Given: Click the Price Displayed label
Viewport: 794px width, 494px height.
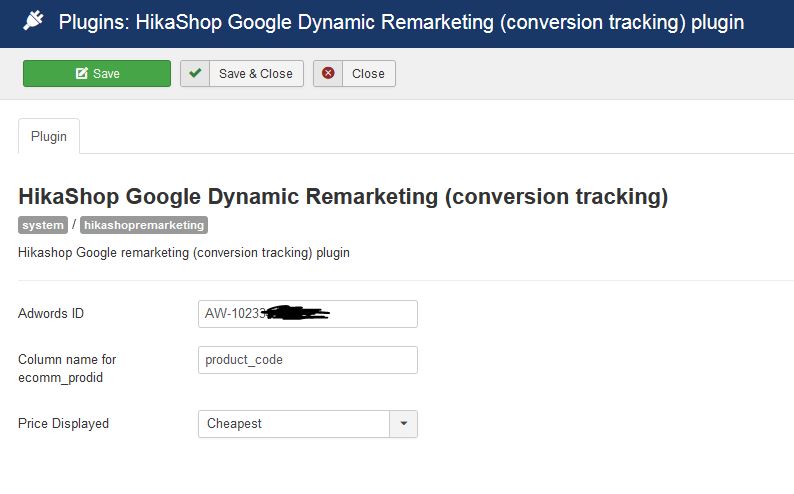Looking at the screenshot, I should (63, 424).
